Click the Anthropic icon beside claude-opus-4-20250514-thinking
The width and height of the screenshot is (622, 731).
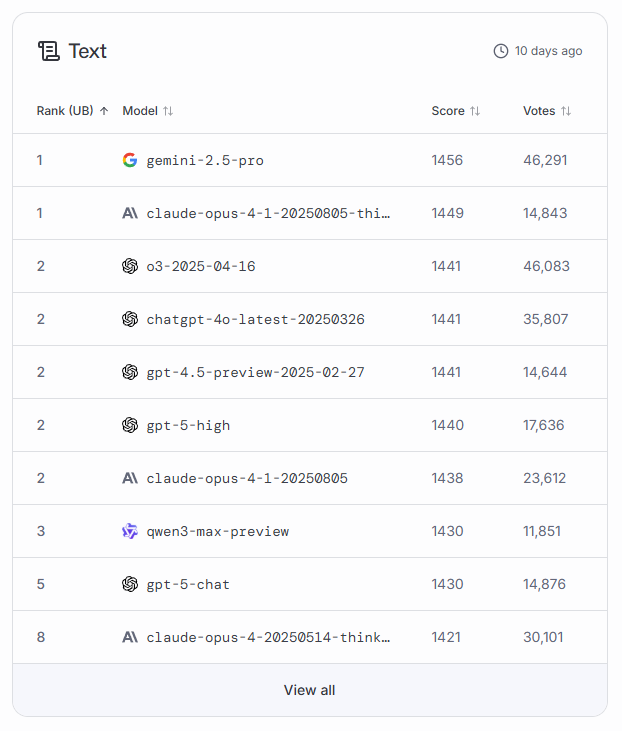click(x=130, y=637)
